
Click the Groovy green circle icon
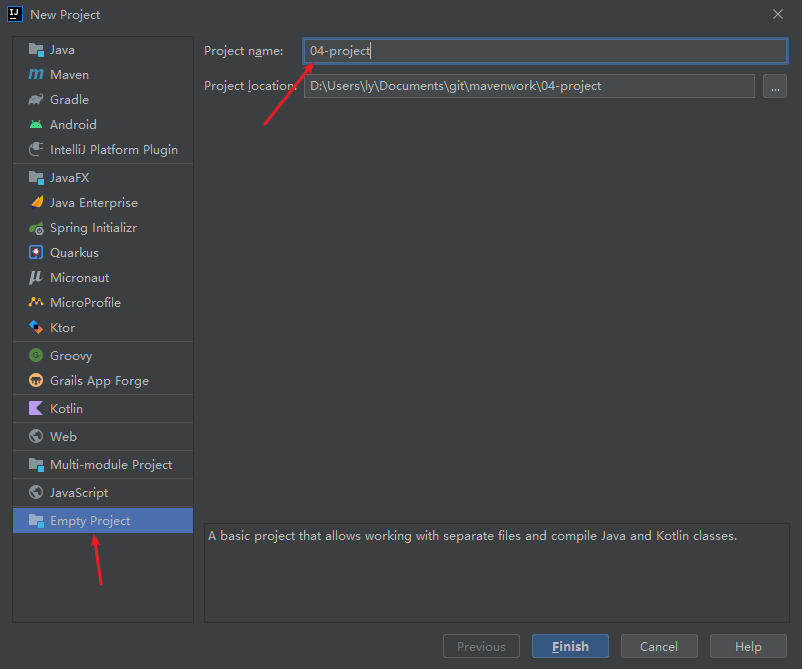tap(36, 355)
